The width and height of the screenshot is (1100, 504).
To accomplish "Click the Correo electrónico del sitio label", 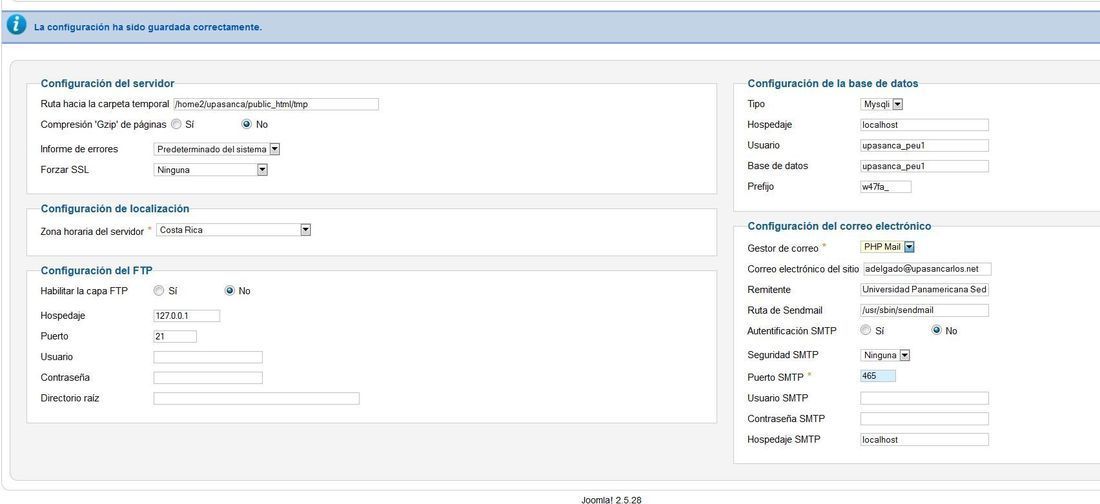I will pyautogui.click(x=803, y=269).
